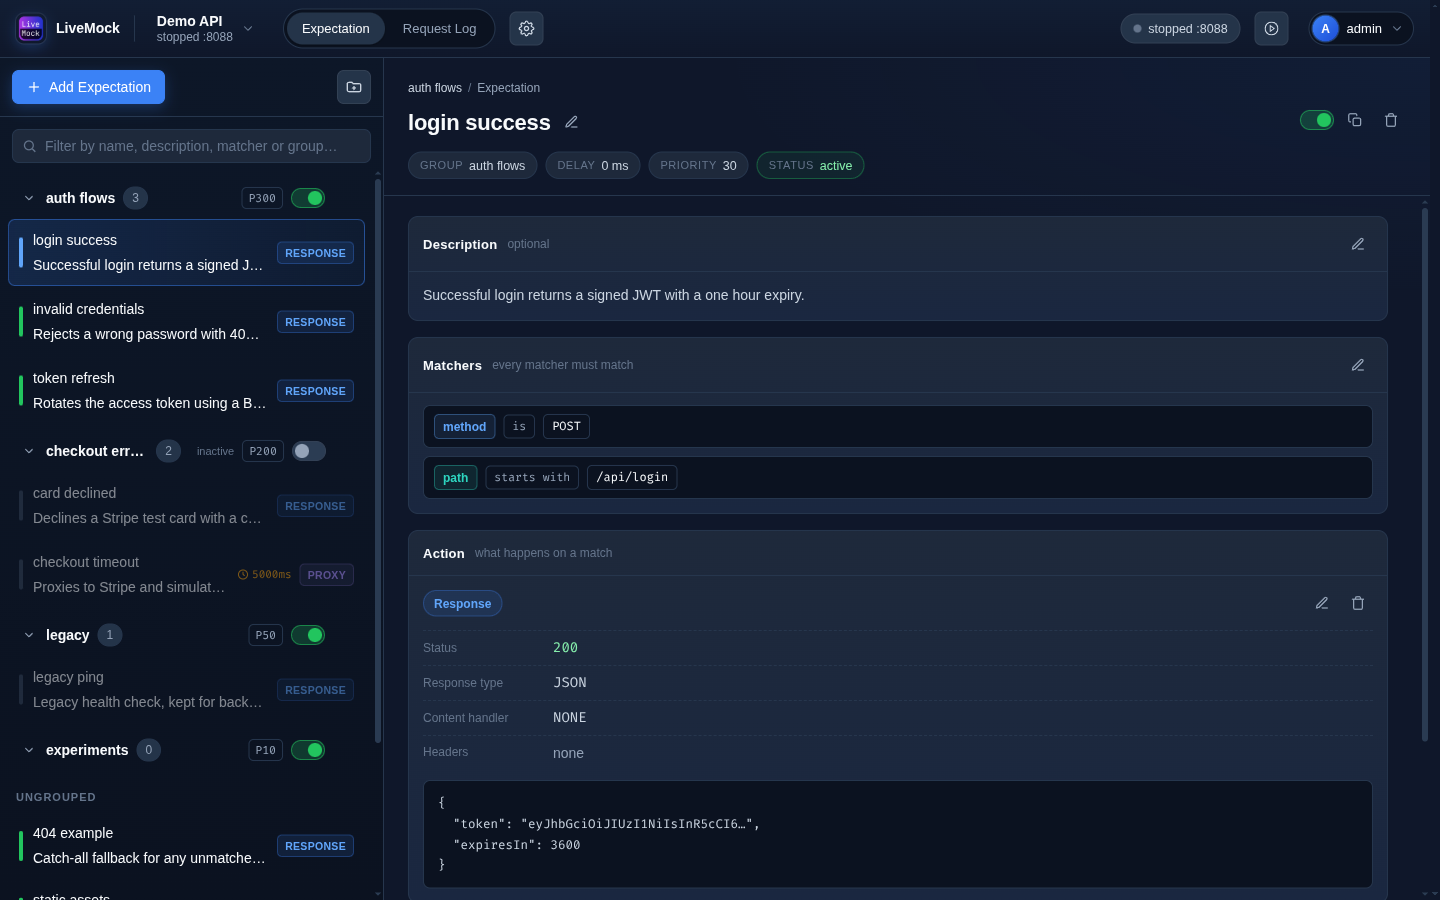Select the checkout timeout expectation
Viewport: 1440px width, 900px height.
186,575
